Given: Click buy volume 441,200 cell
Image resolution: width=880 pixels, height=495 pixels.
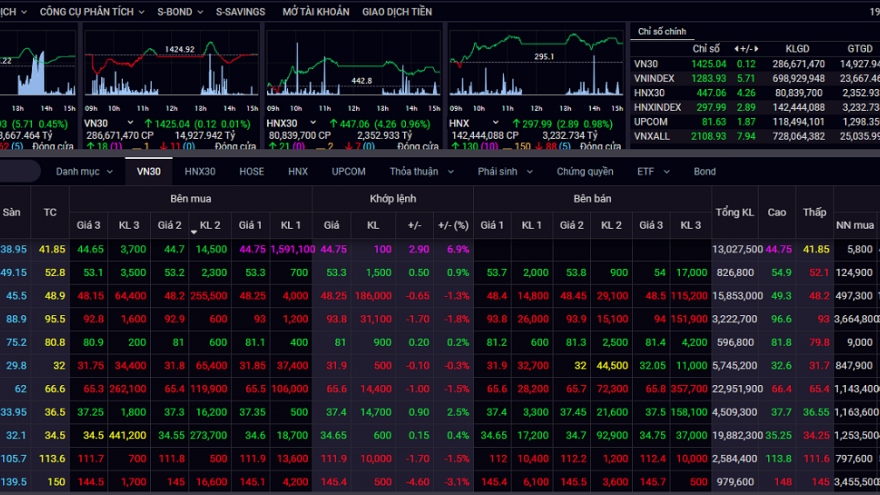Looking at the screenshot, I should [x=129, y=436].
